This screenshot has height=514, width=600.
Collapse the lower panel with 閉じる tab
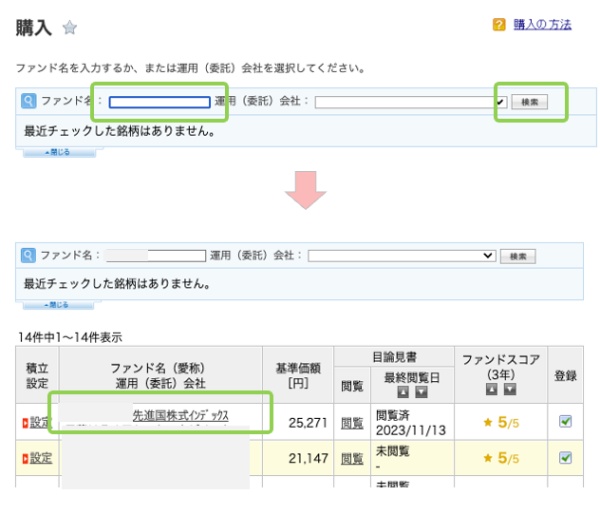pyautogui.click(x=59, y=305)
